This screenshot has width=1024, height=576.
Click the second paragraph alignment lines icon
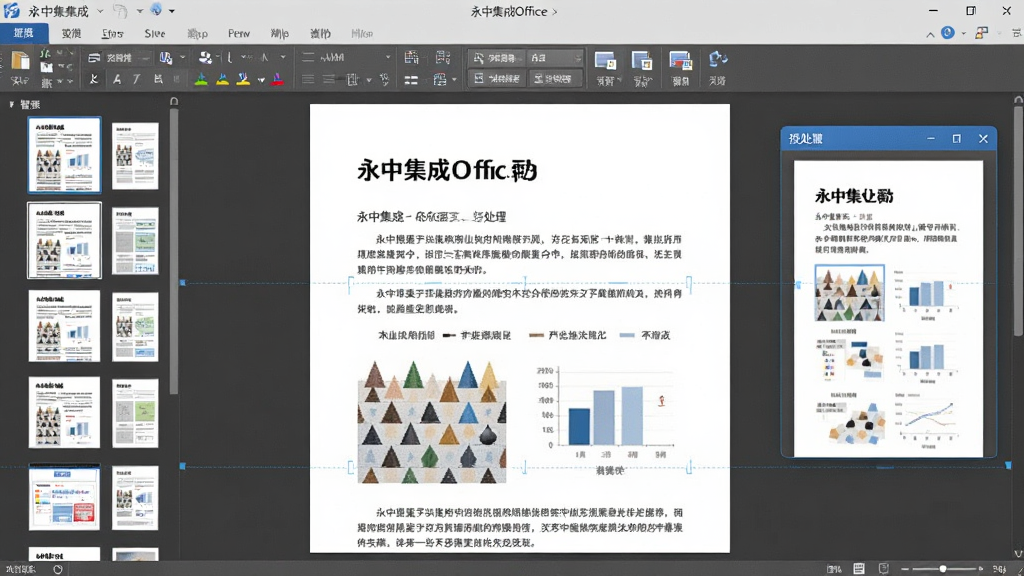coord(329,80)
